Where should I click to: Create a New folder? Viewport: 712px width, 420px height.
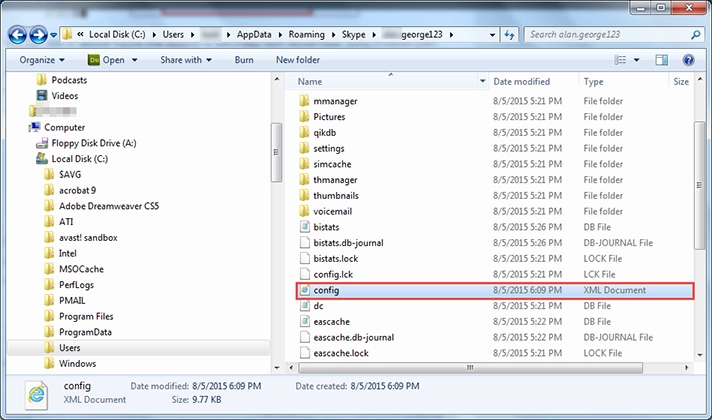pos(298,60)
